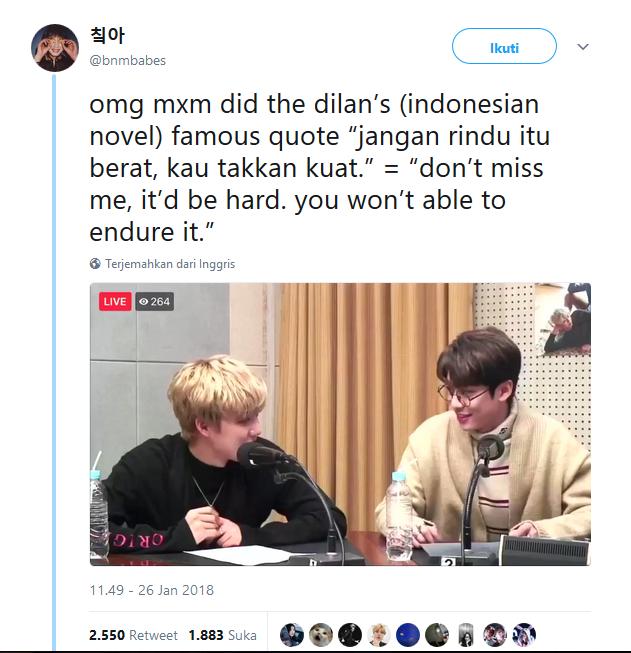Viewport: 631px width, 653px height.
Task: Click the tweet text about dilan's quote
Action: click(x=319, y=168)
